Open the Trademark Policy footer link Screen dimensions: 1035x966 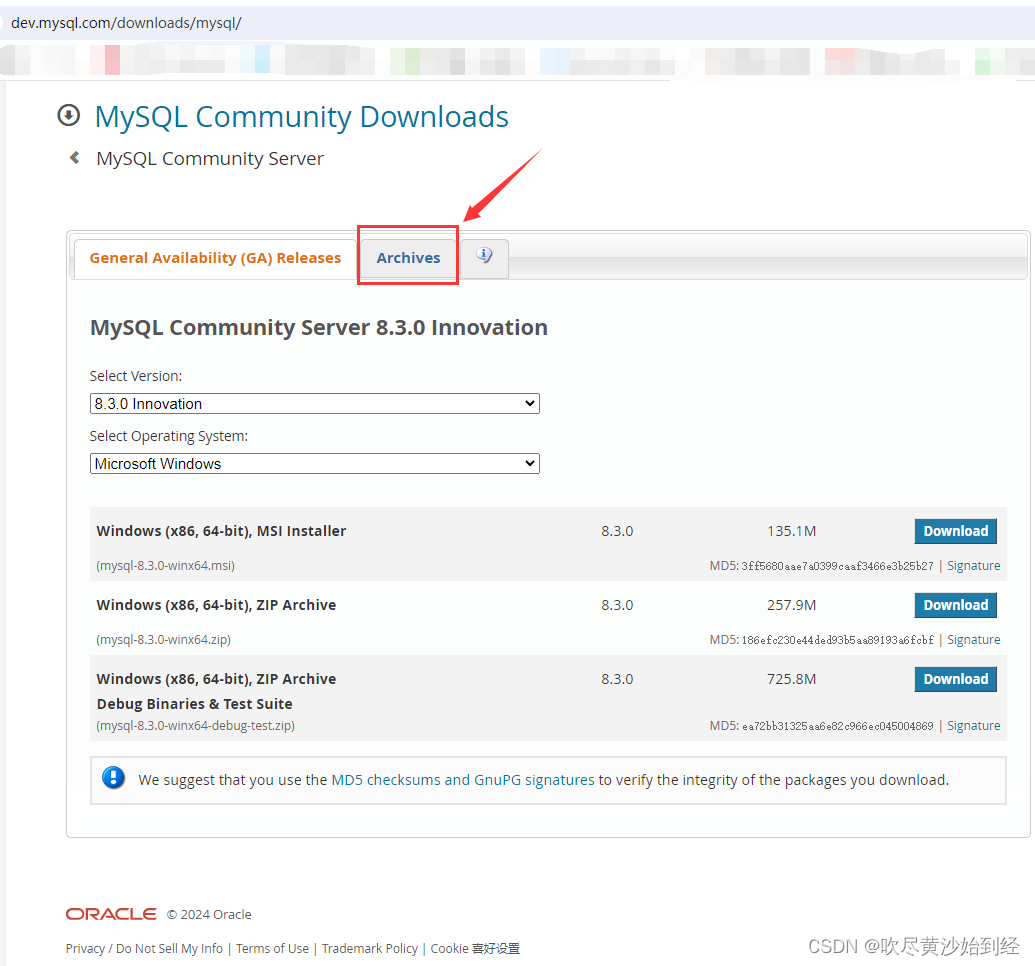pyautogui.click(x=370, y=948)
